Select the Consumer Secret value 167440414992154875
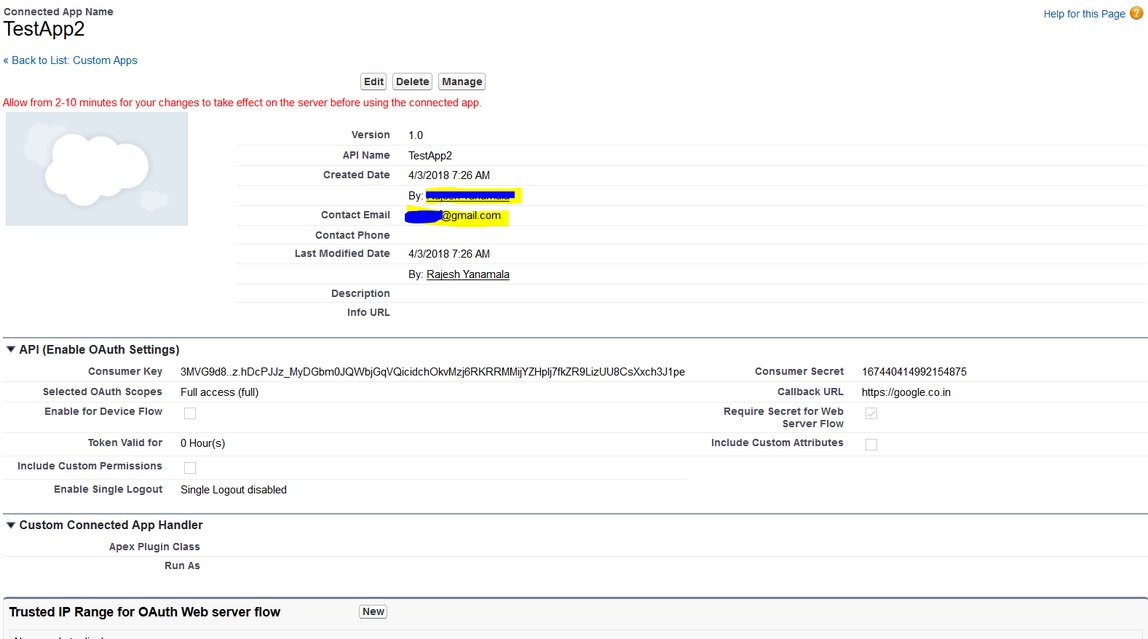Viewport: 1148px width, 639px height. [x=914, y=371]
